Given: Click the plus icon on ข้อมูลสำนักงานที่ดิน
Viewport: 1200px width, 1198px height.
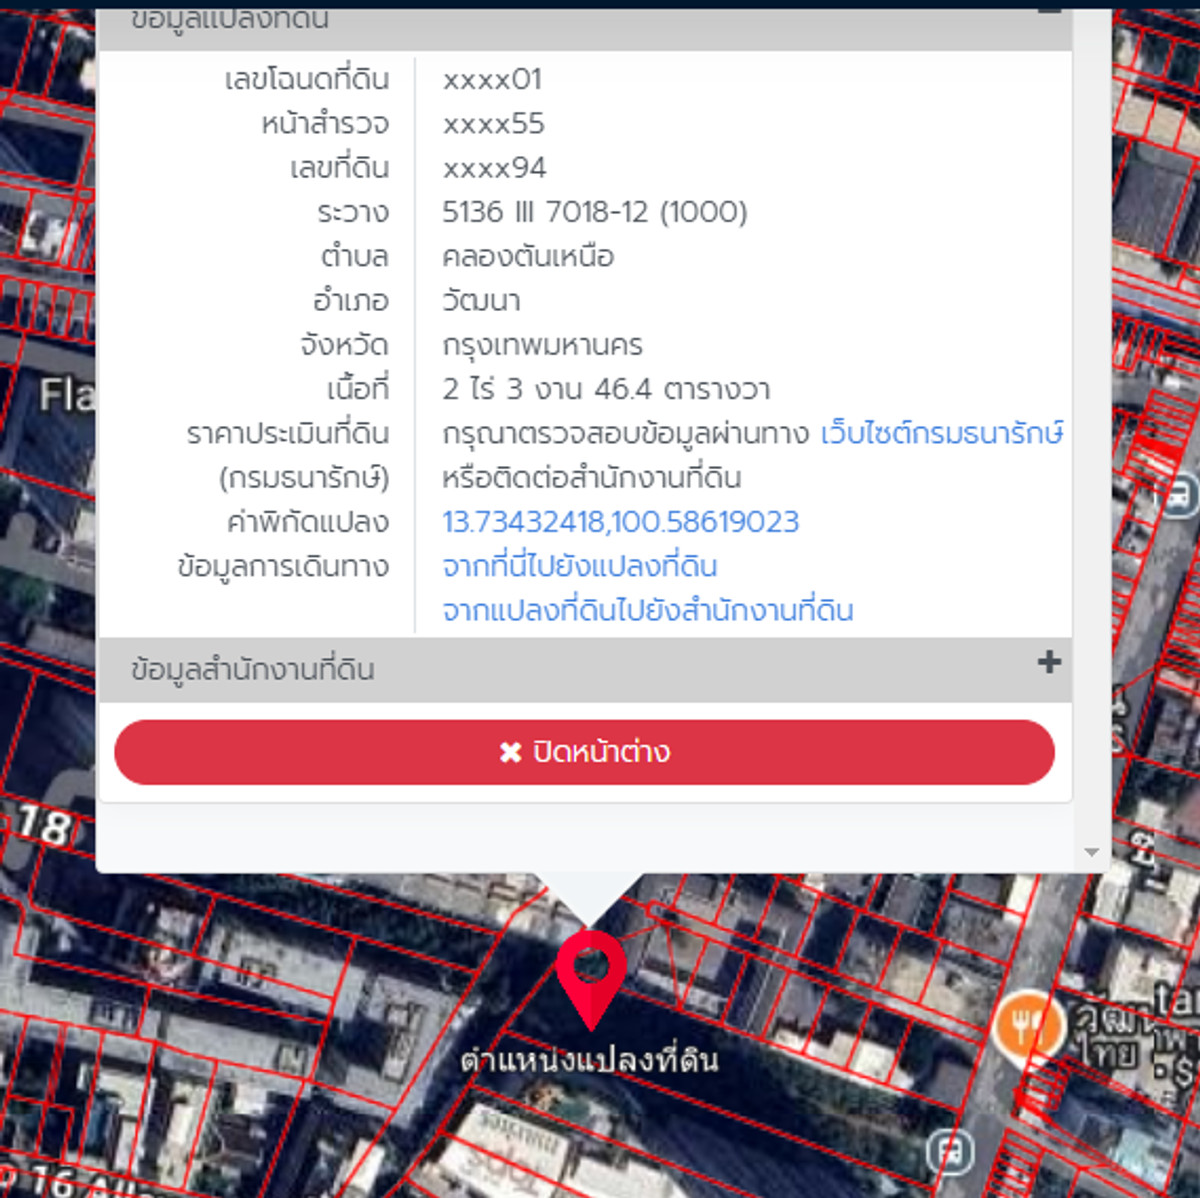Looking at the screenshot, I should click(x=1049, y=662).
